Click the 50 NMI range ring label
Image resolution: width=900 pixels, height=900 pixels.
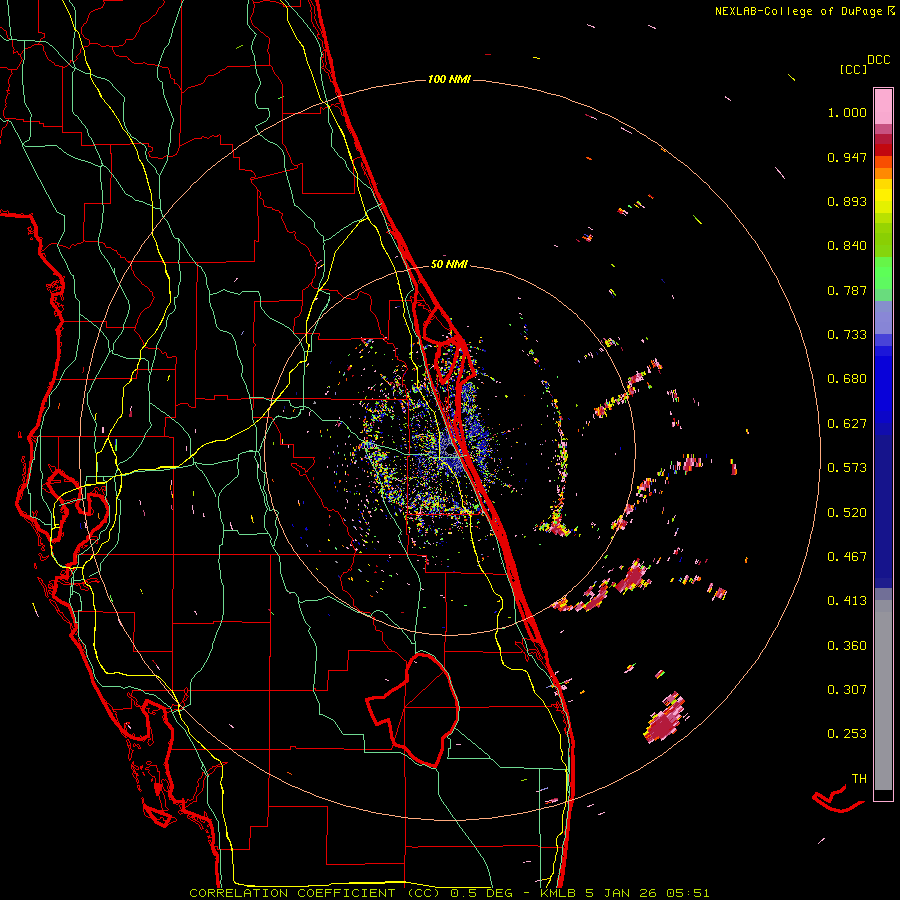[x=449, y=264]
